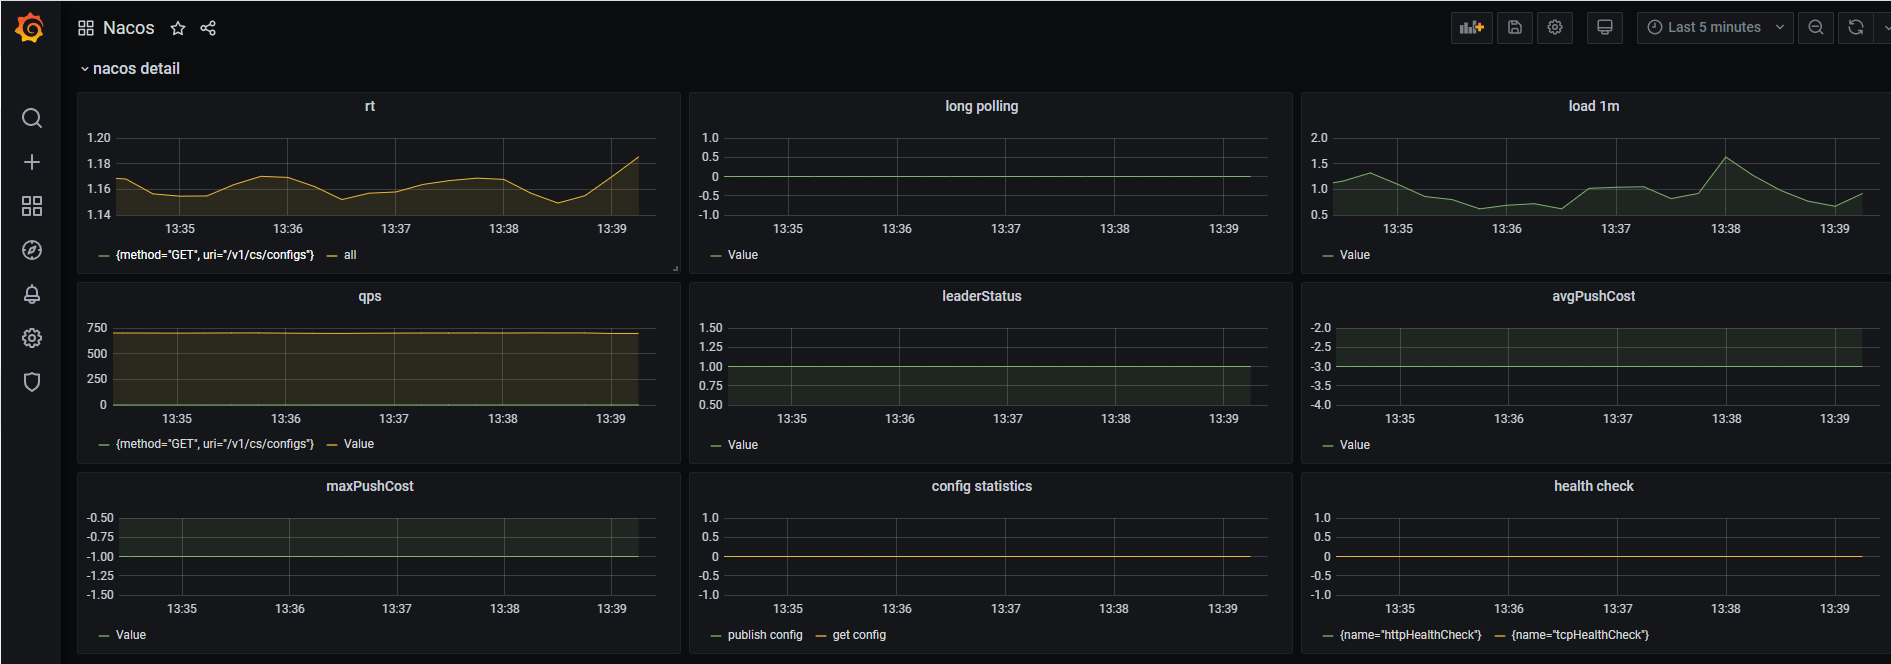Click the dashboard grid icon beside Nacos title
This screenshot has width=1891, height=664.
tap(86, 28)
